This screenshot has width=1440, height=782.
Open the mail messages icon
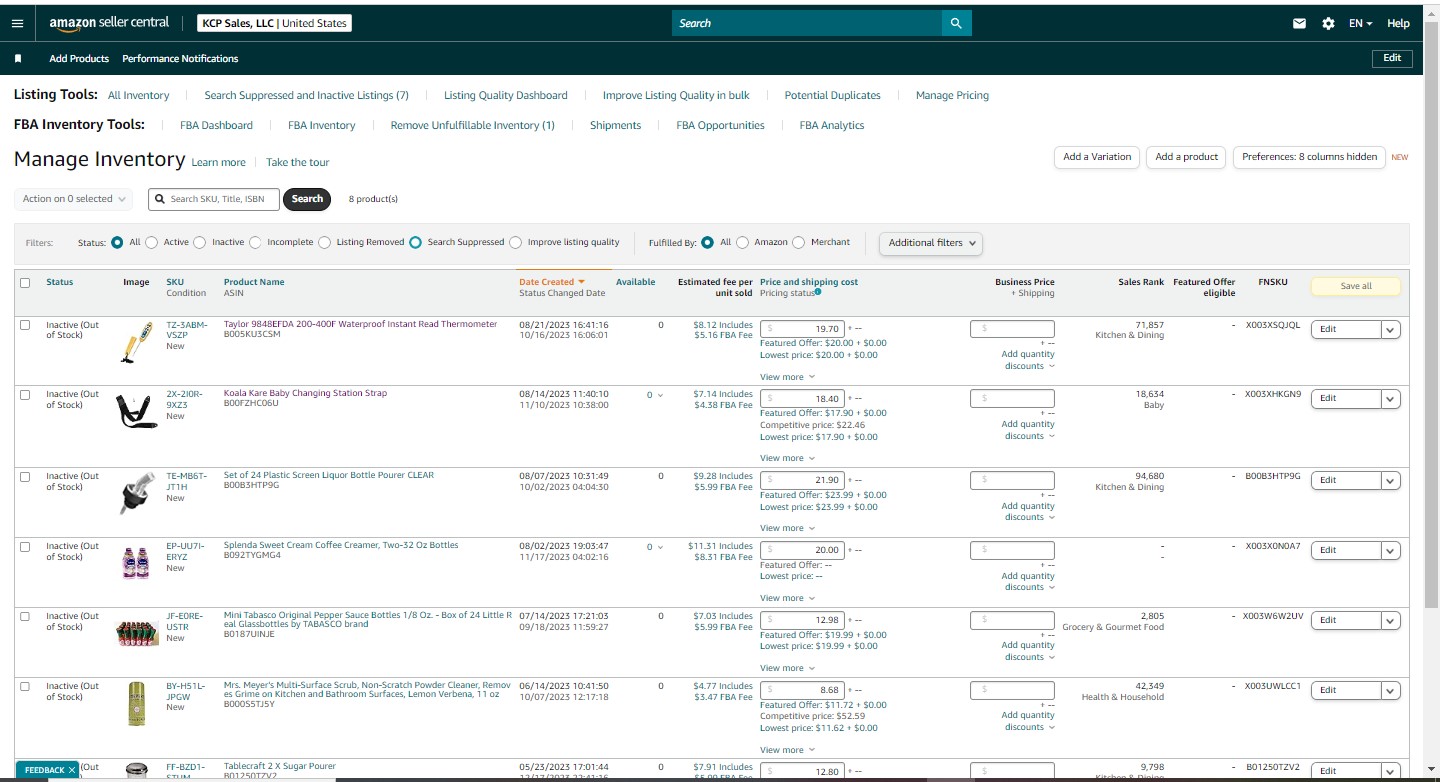point(1299,23)
